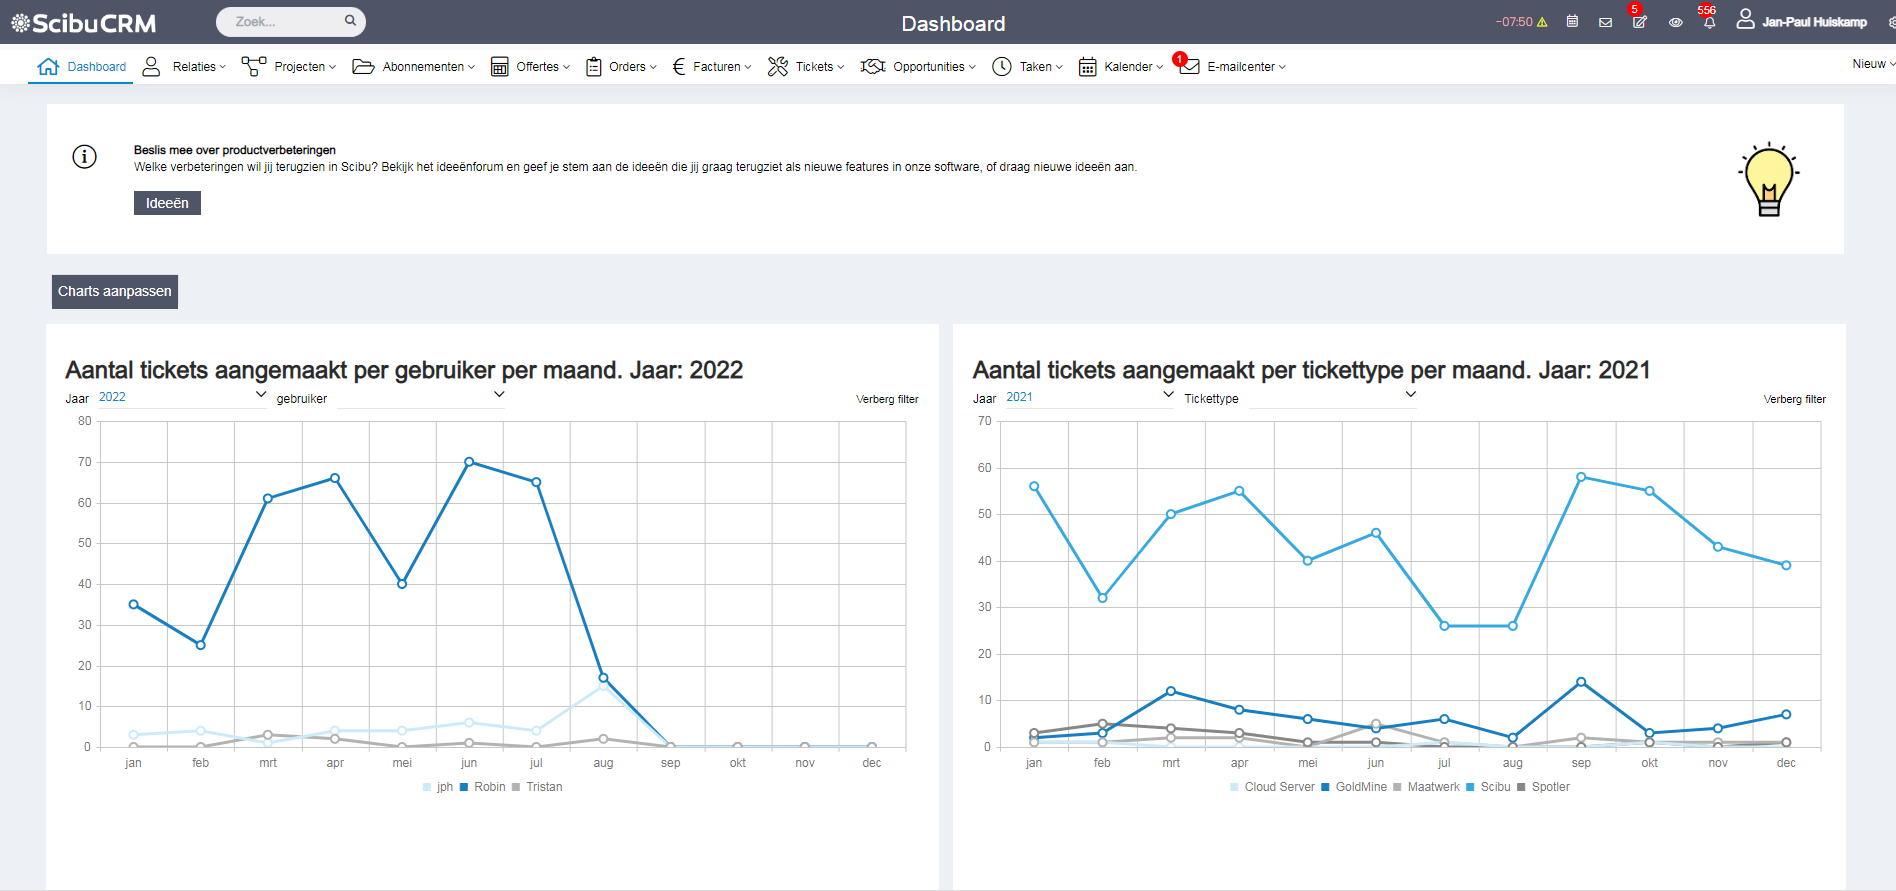This screenshot has width=1896, height=891.
Task: Click the Orders clipboard icon
Action: [x=593, y=67]
